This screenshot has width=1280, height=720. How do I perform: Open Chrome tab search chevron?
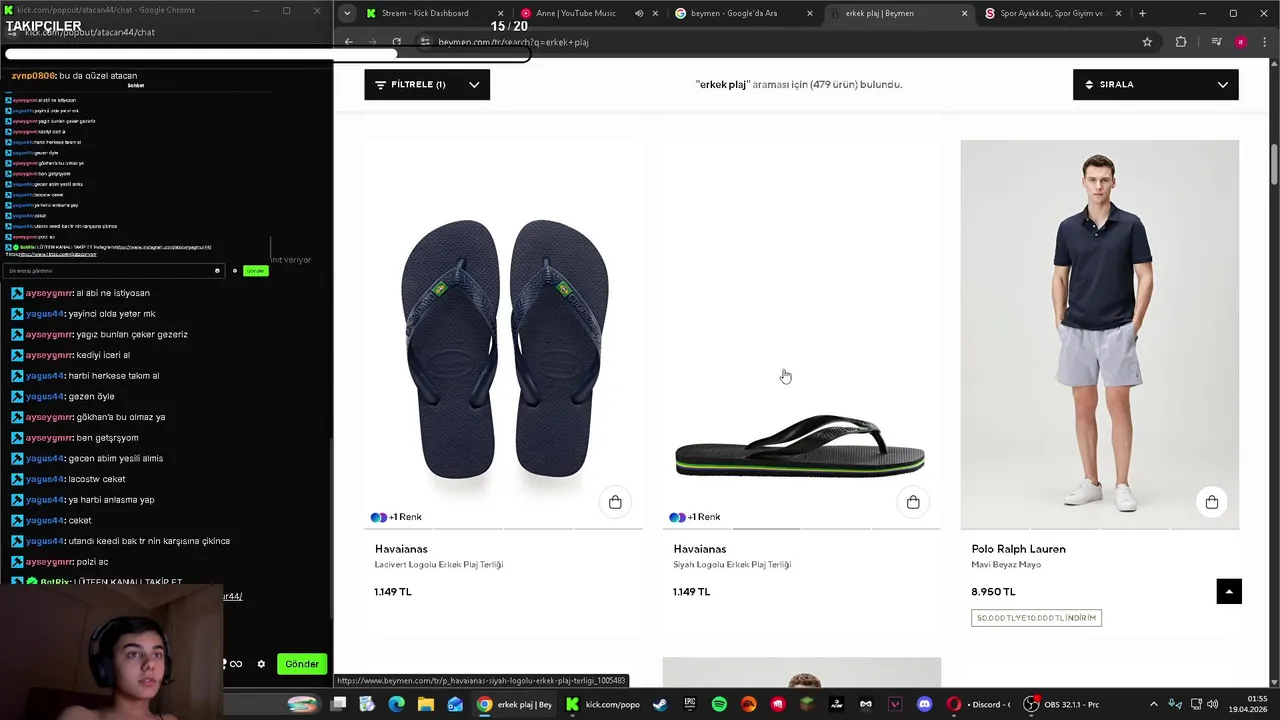(346, 13)
